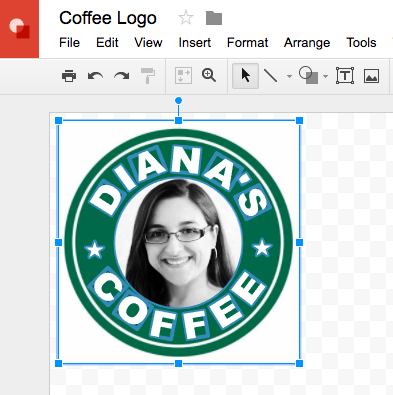The height and width of the screenshot is (395, 393).
Task: Select the Shape tool
Action: pyautogui.click(x=308, y=75)
